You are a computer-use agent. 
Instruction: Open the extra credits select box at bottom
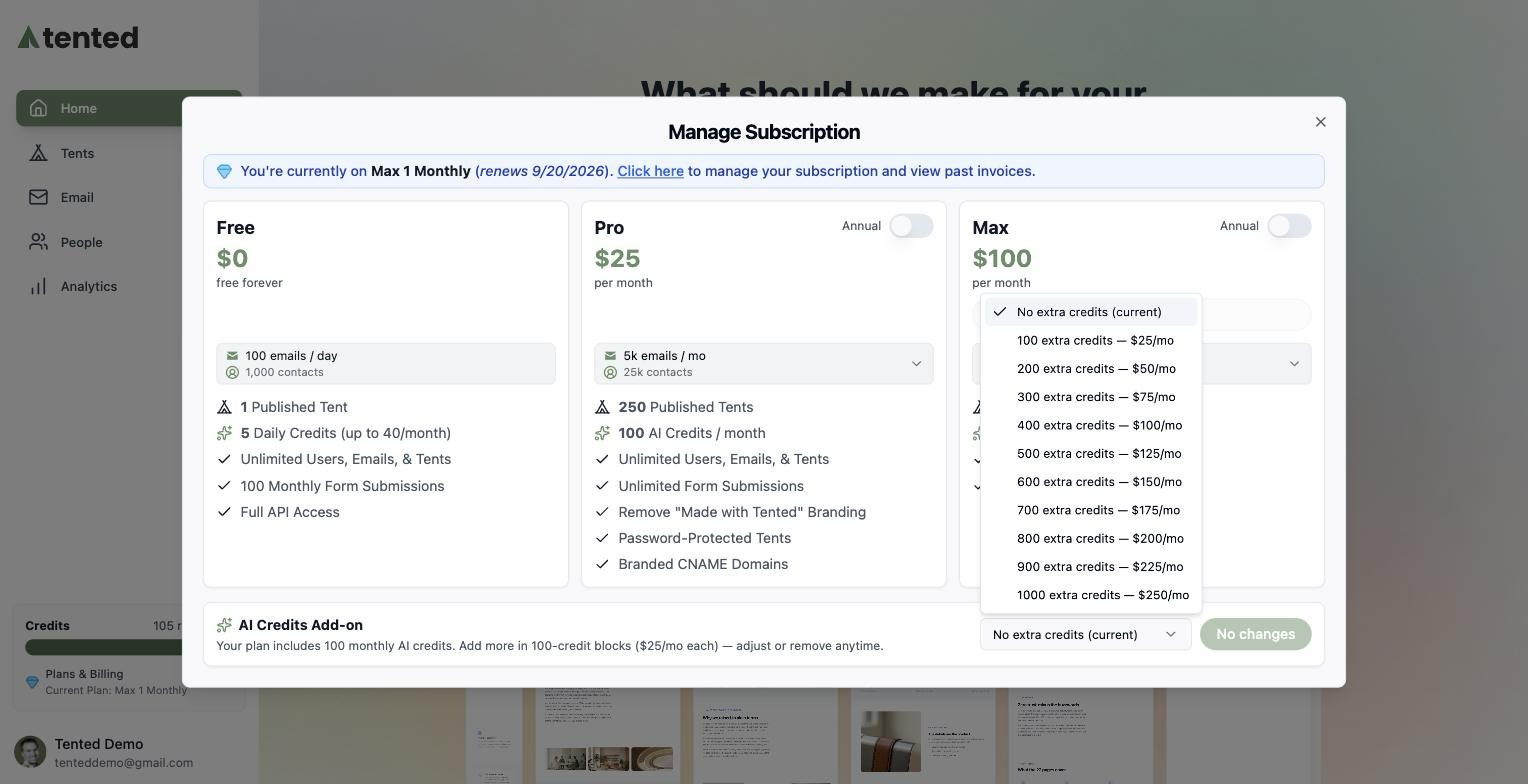pos(1085,634)
